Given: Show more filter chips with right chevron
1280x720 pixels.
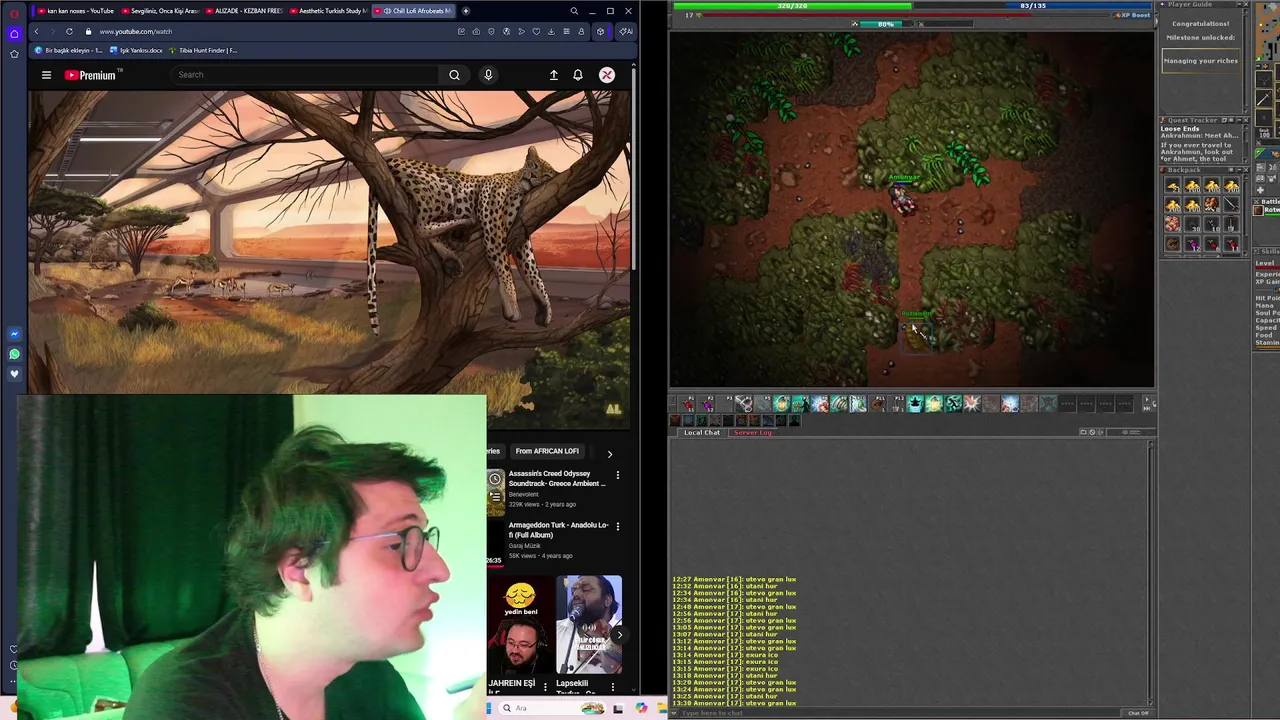Looking at the screenshot, I should [x=610, y=454].
